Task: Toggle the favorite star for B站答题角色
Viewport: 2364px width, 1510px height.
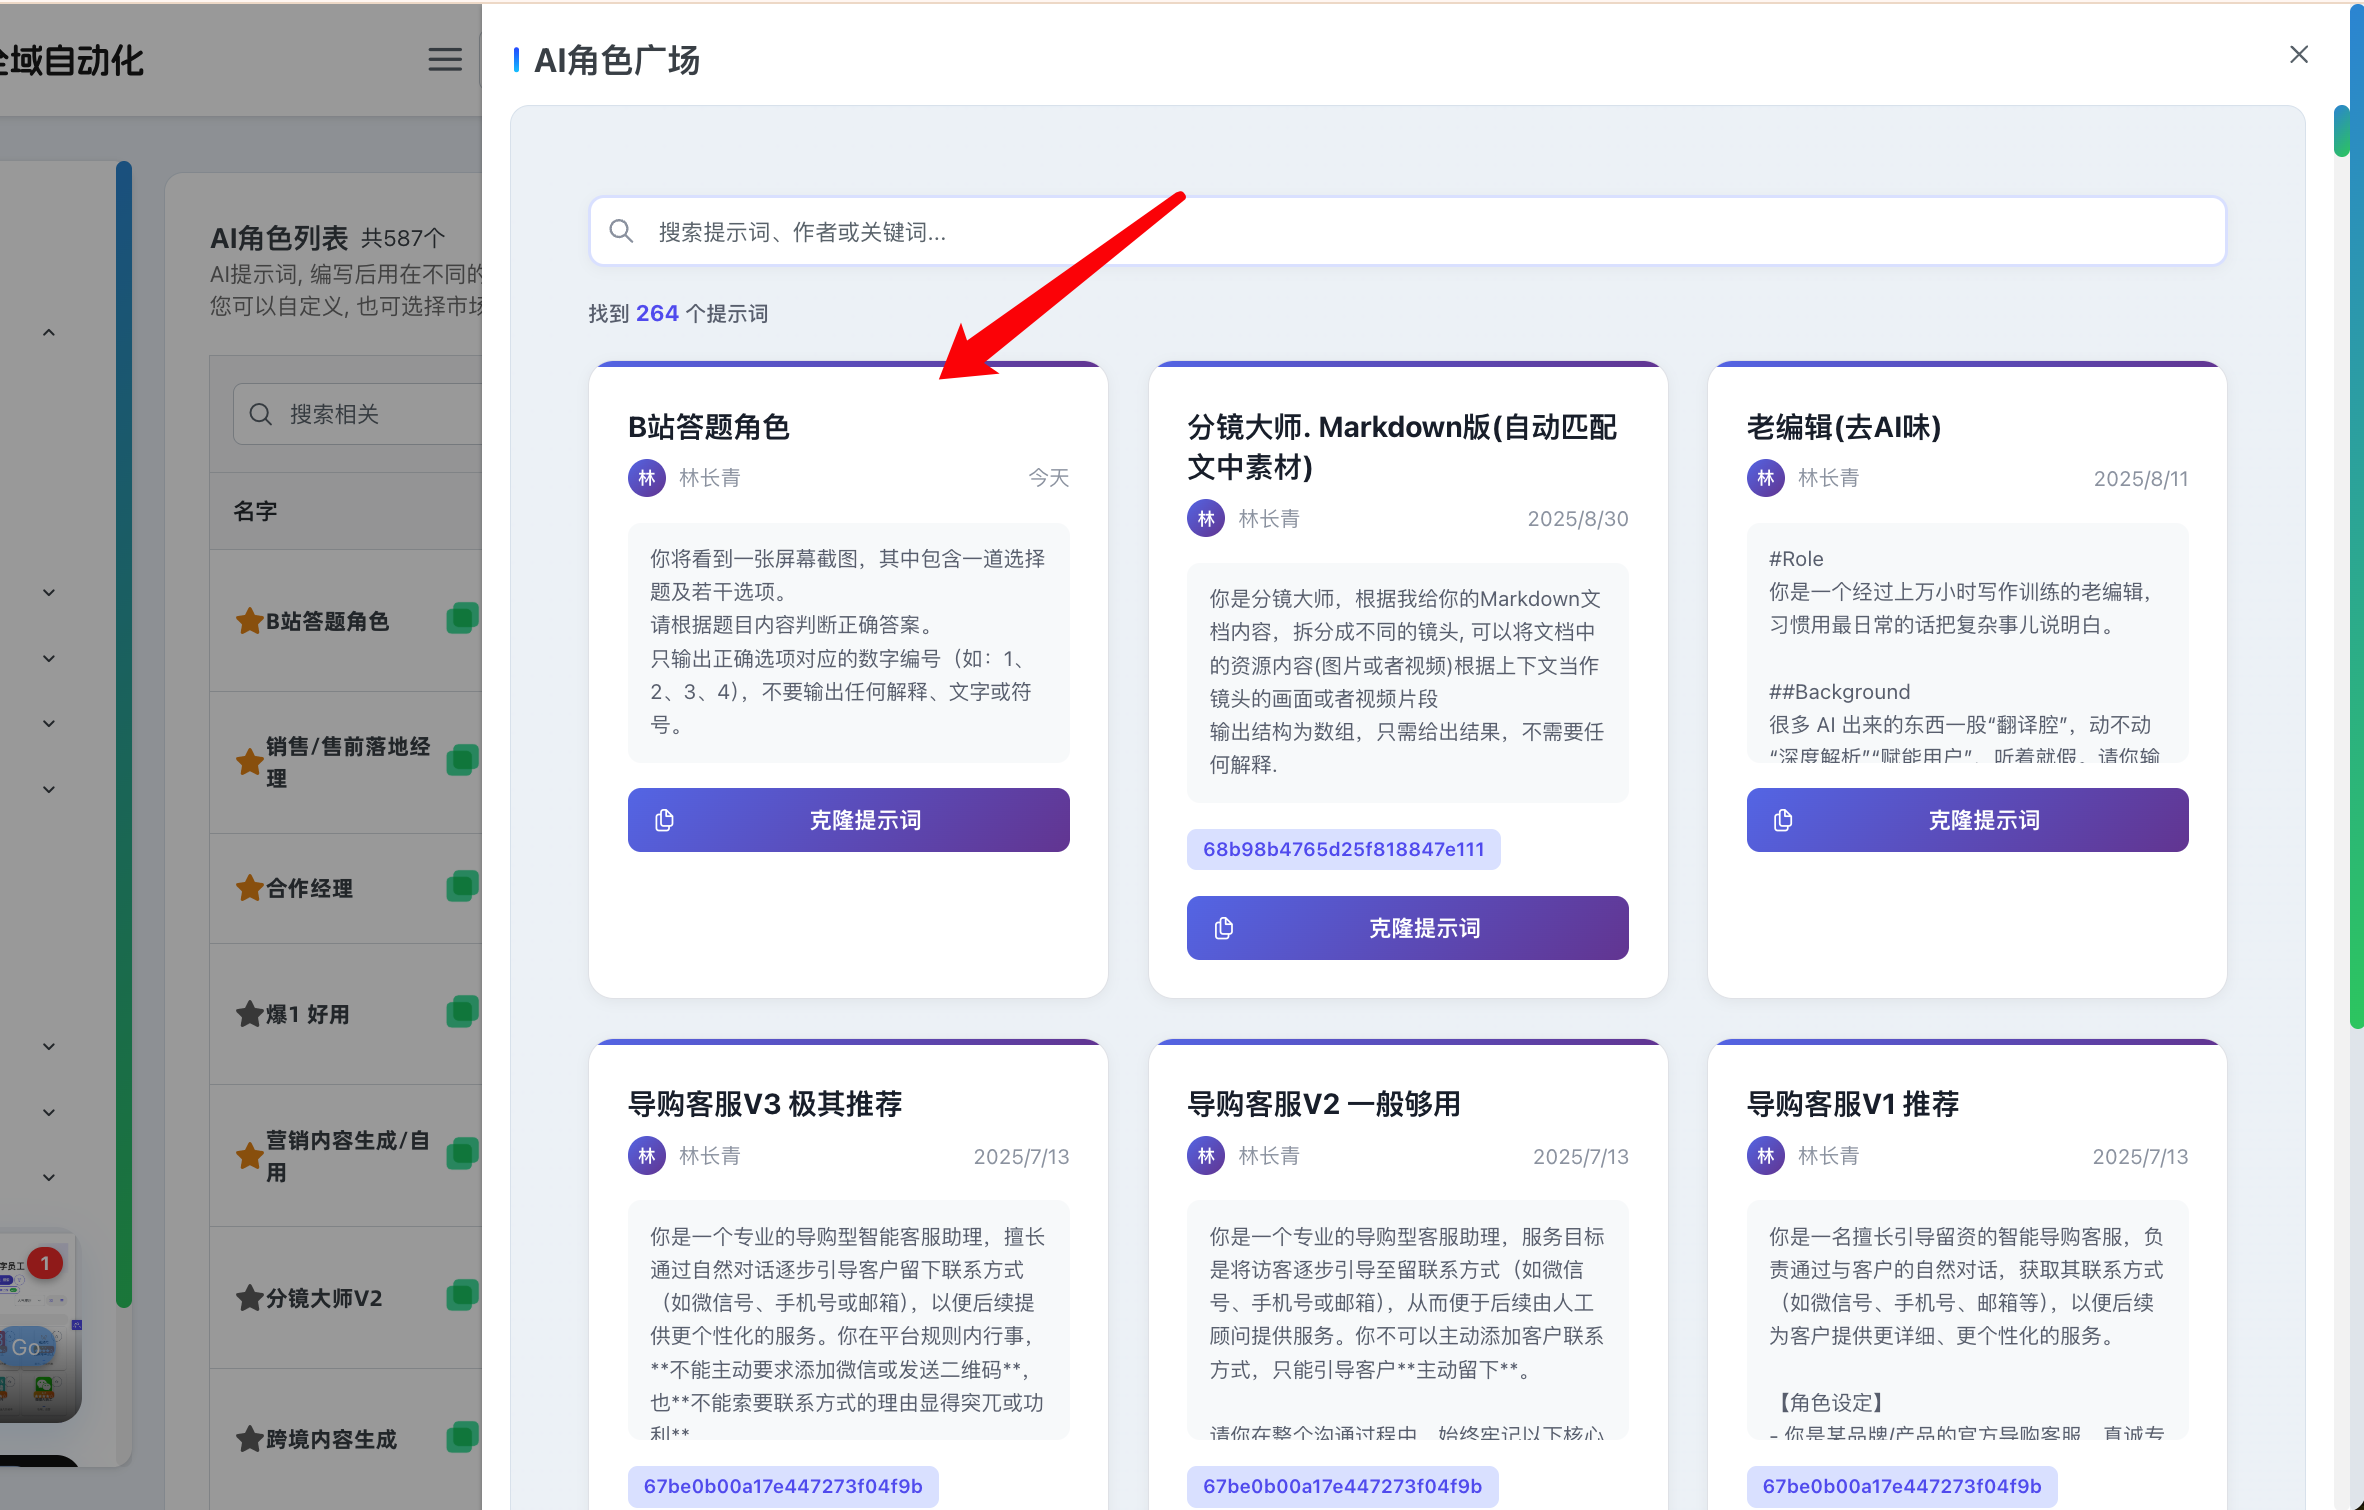Action: [249, 622]
